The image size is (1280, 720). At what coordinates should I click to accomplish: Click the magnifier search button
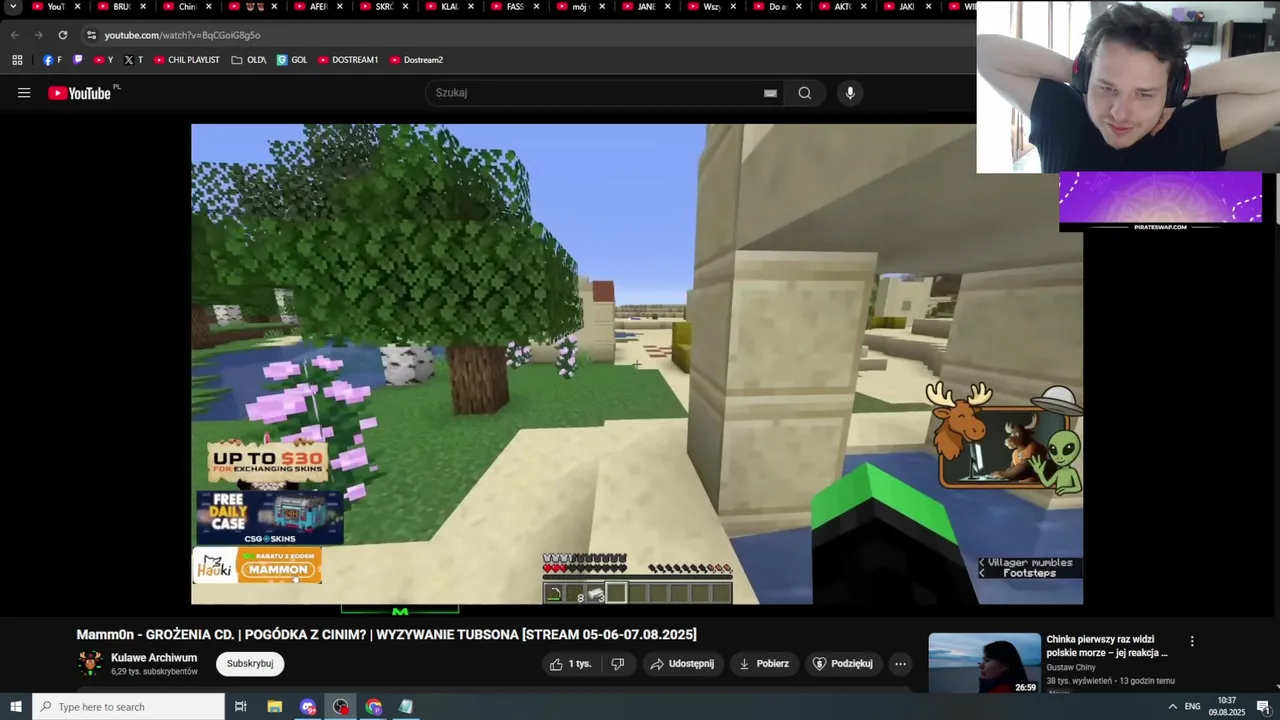[x=805, y=93]
